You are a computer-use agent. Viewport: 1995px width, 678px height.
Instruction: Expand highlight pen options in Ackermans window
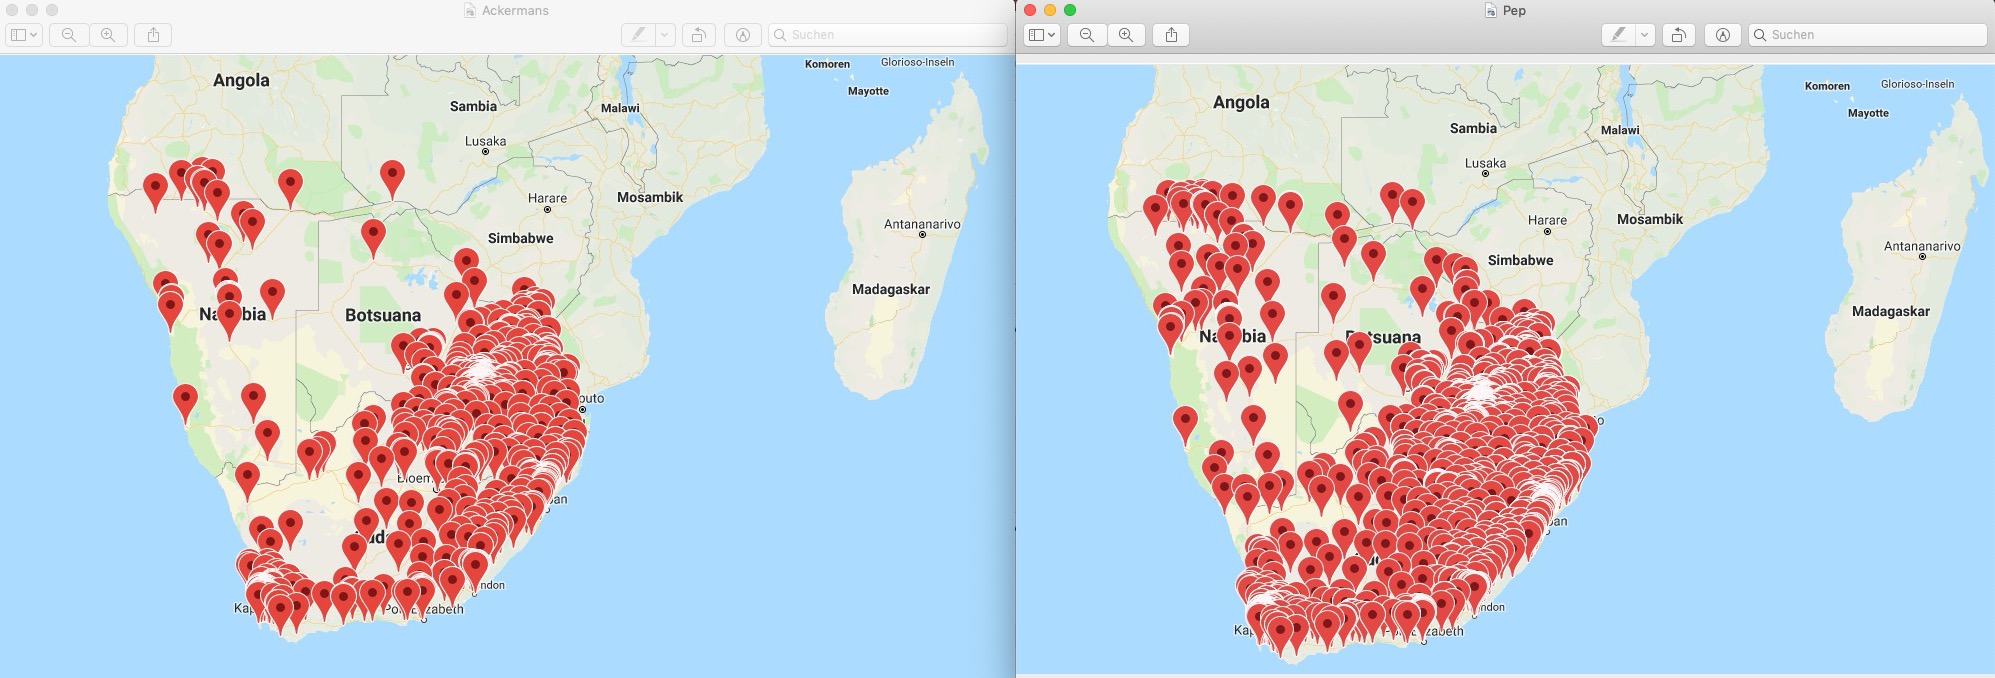[x=664, y=35]
